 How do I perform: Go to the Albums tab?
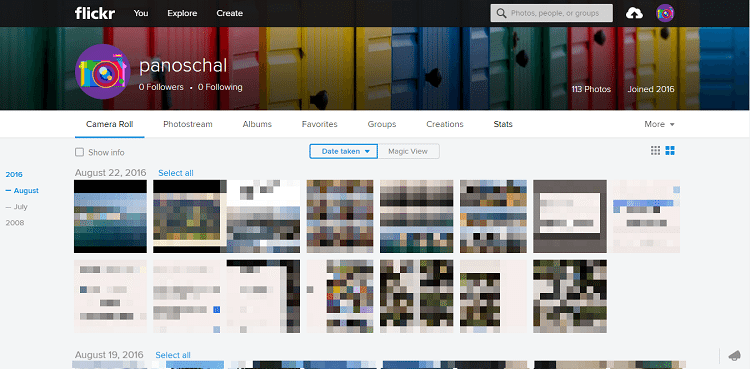(x=257, y=124)
